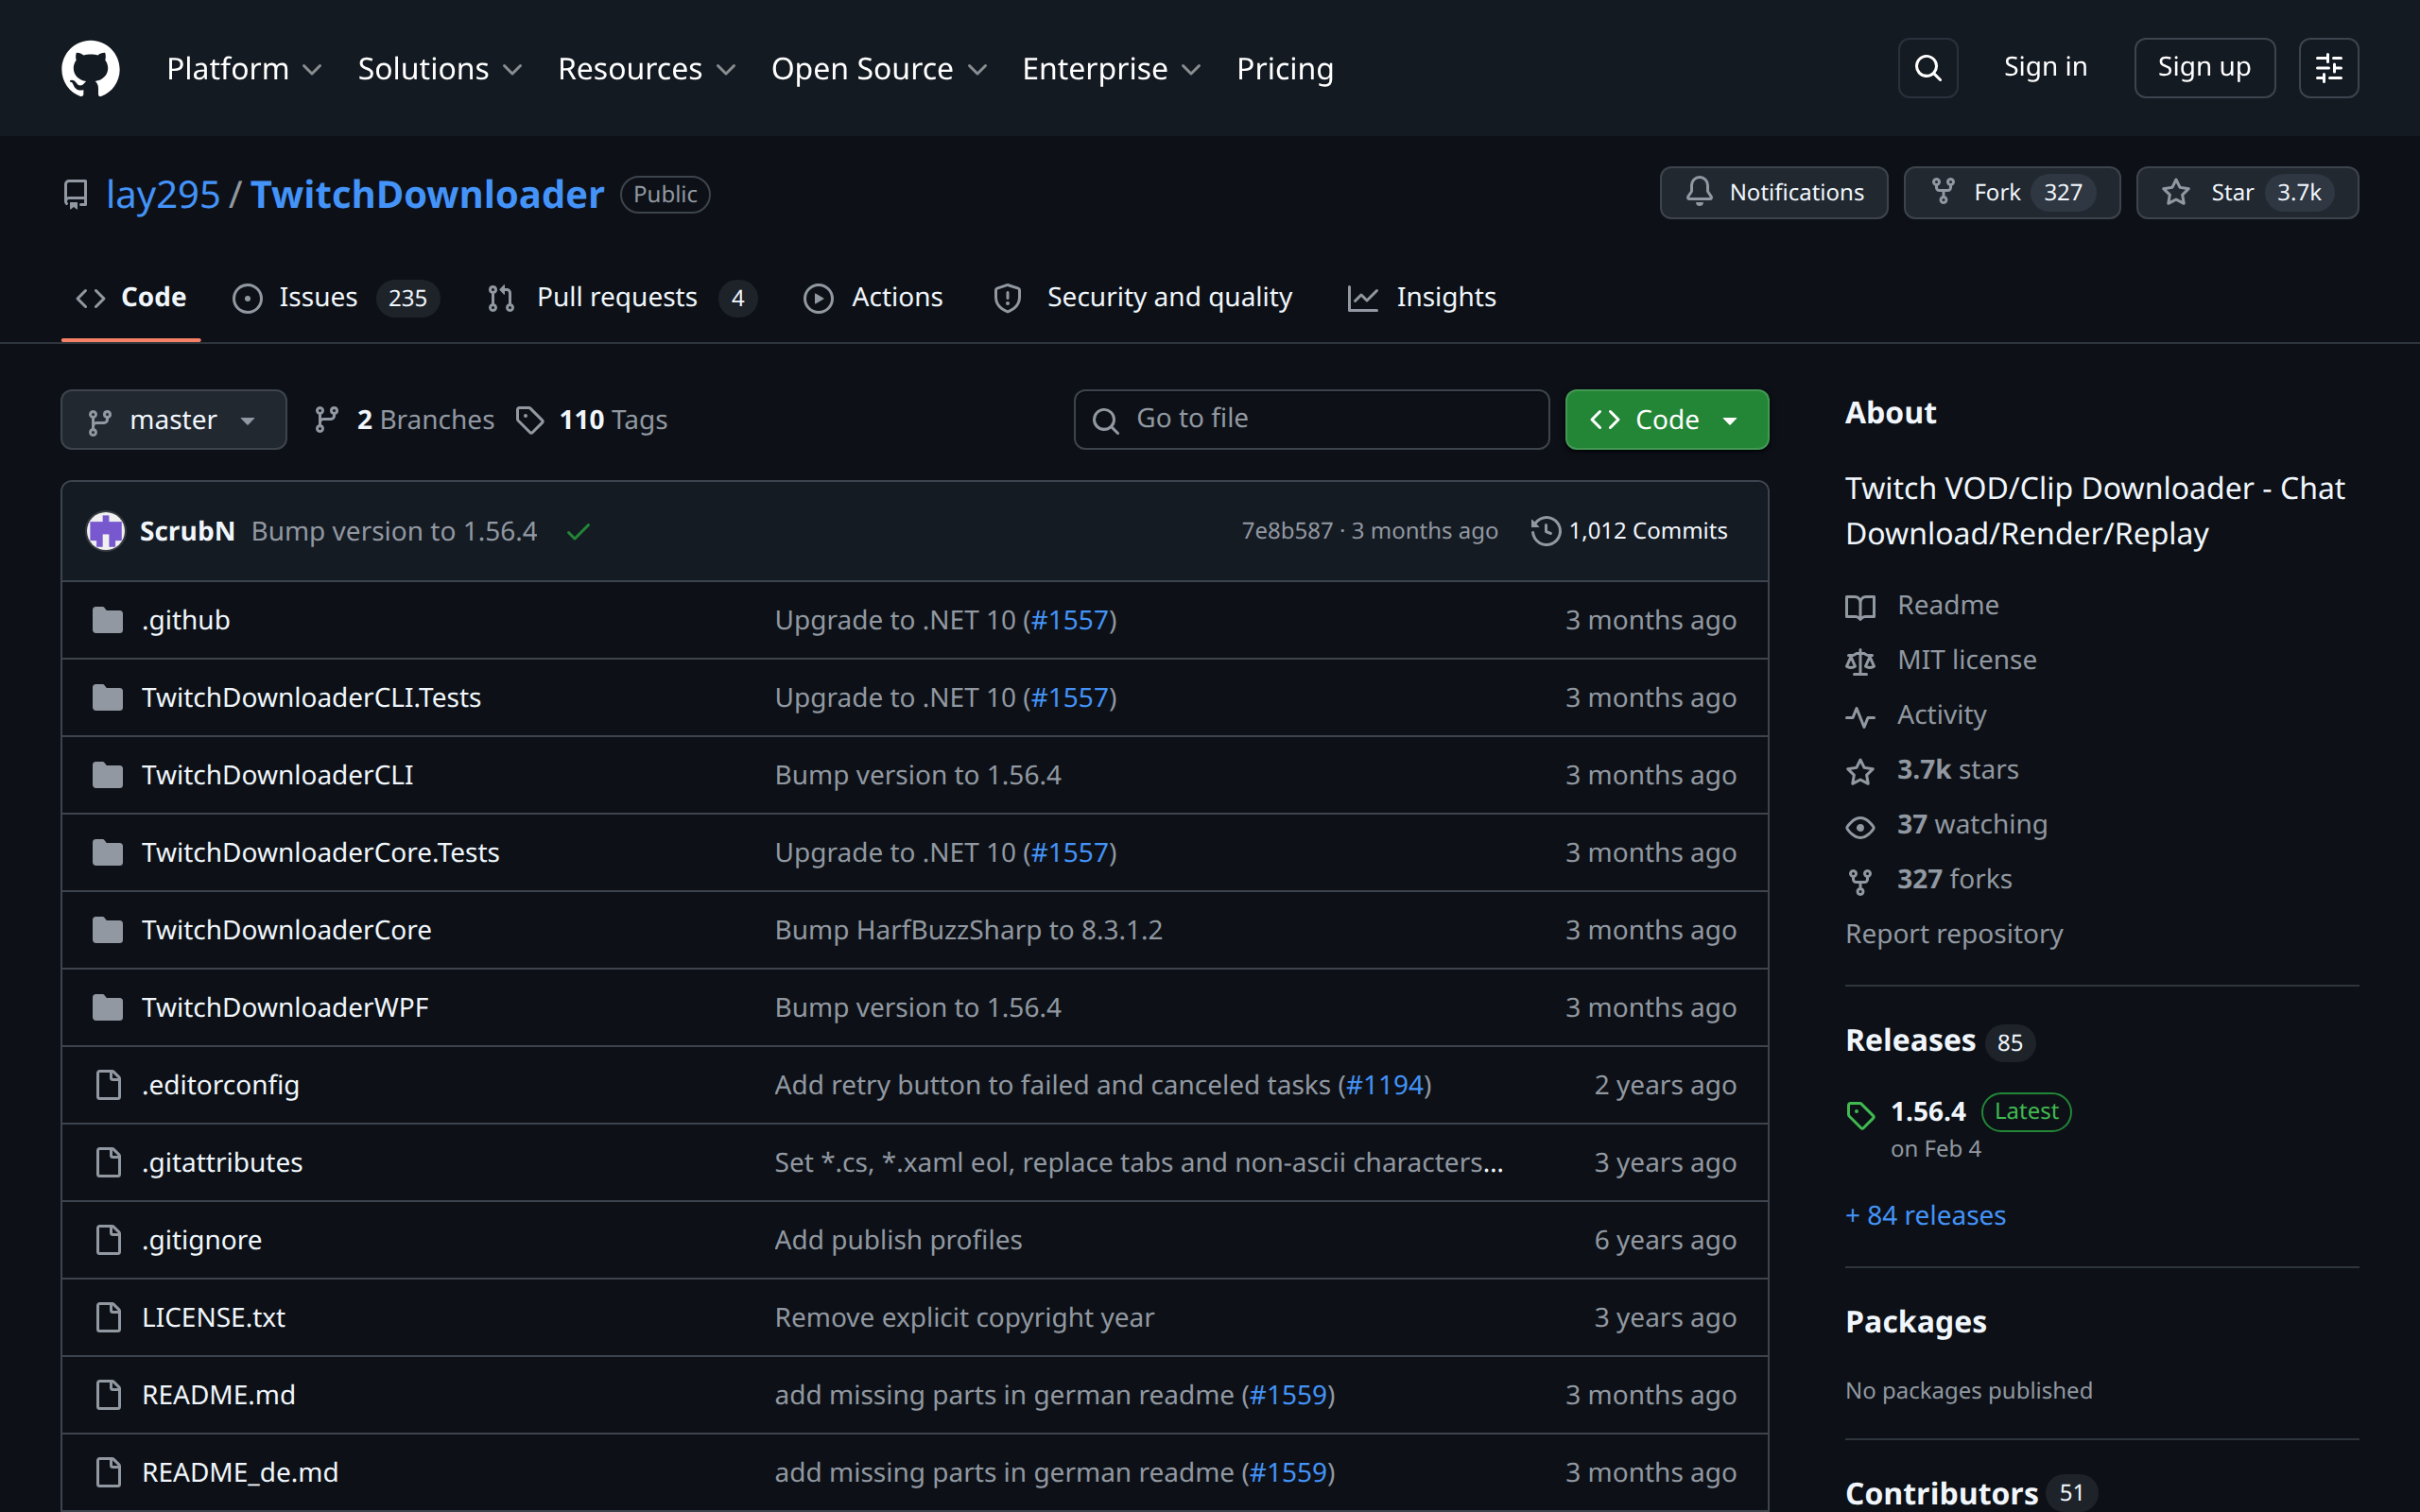Open the .github folder
Screen dimensions: 2420x1512
[186, 620]
